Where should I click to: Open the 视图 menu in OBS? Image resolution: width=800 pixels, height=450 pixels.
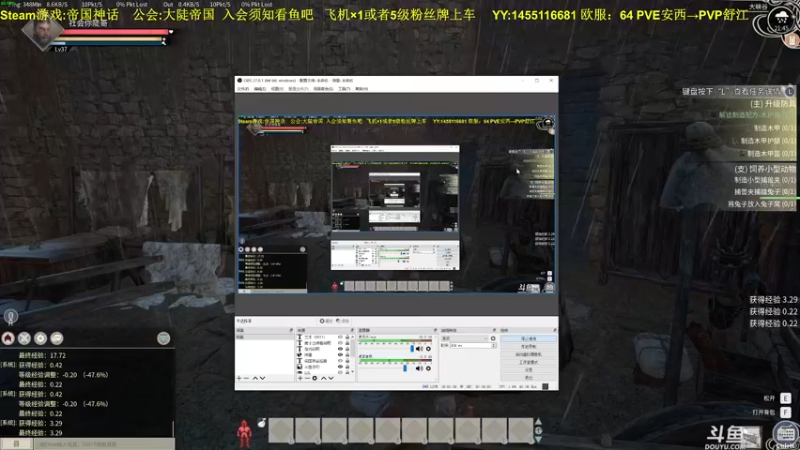click(x=277, y=89)
